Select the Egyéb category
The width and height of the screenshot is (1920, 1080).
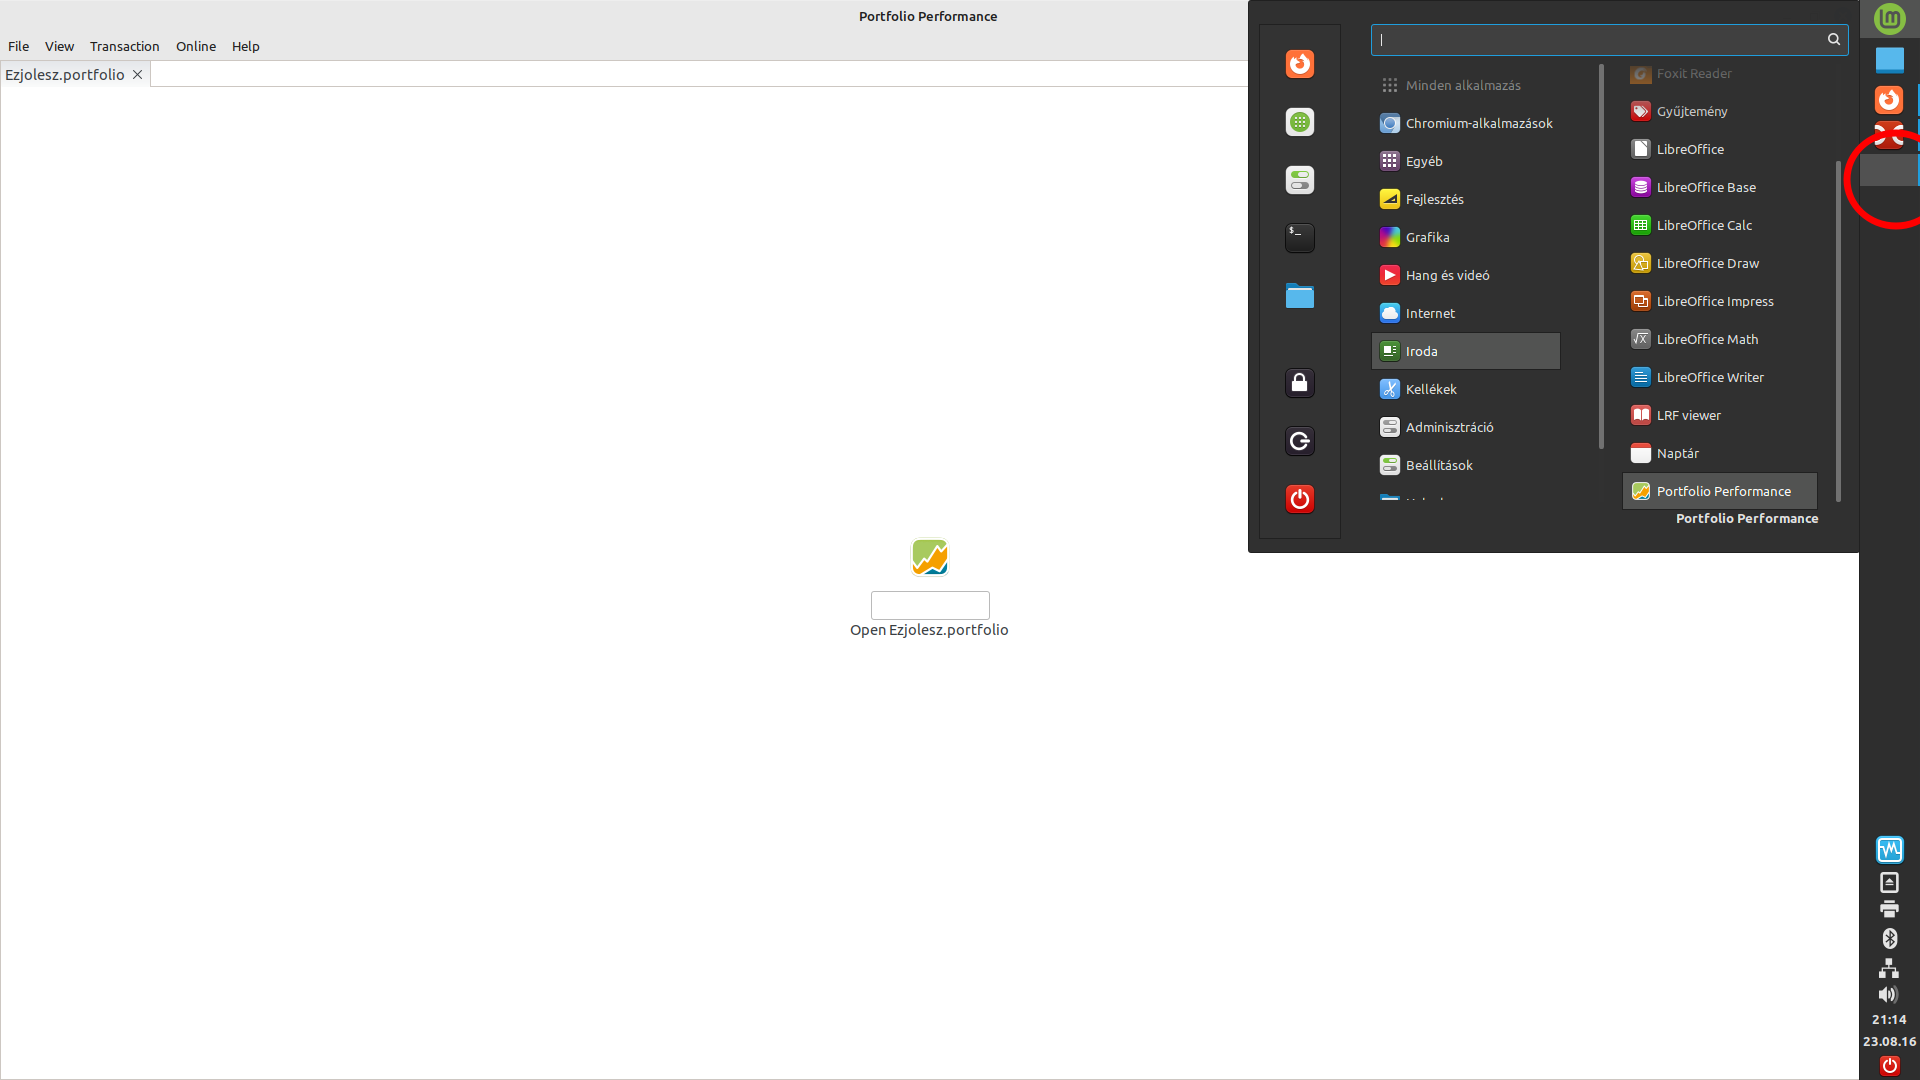point(1465,161)
